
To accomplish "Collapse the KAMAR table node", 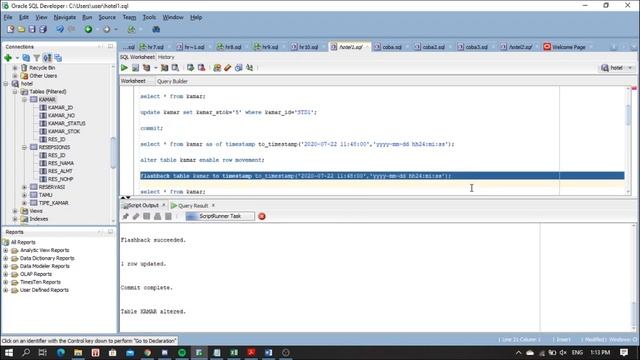I will (24, 100).
